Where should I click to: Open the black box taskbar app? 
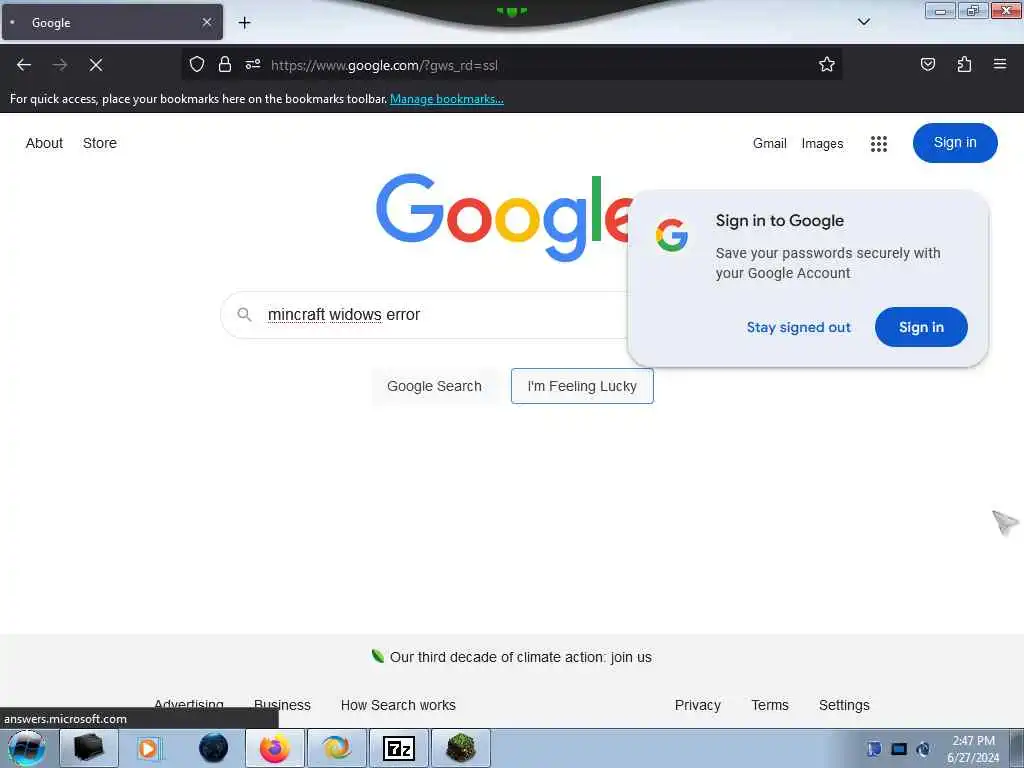tap(89, 748)
